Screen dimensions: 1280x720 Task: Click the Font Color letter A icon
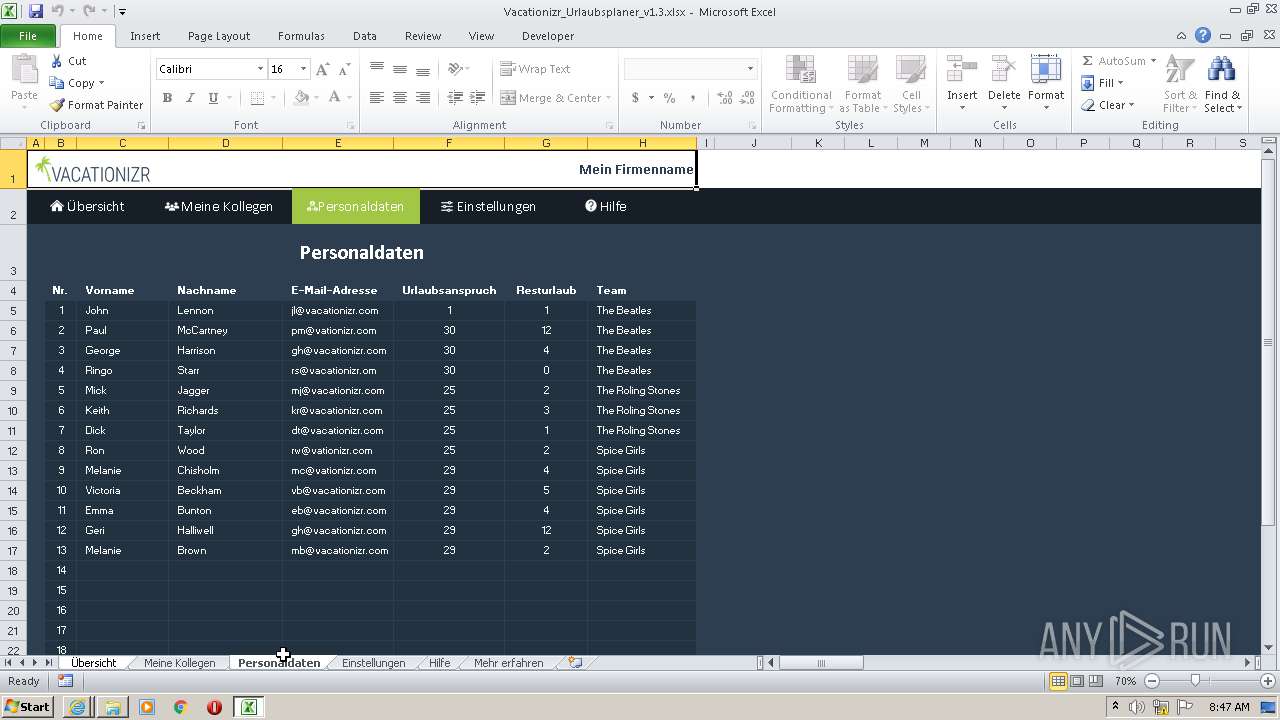pos(334,98)
